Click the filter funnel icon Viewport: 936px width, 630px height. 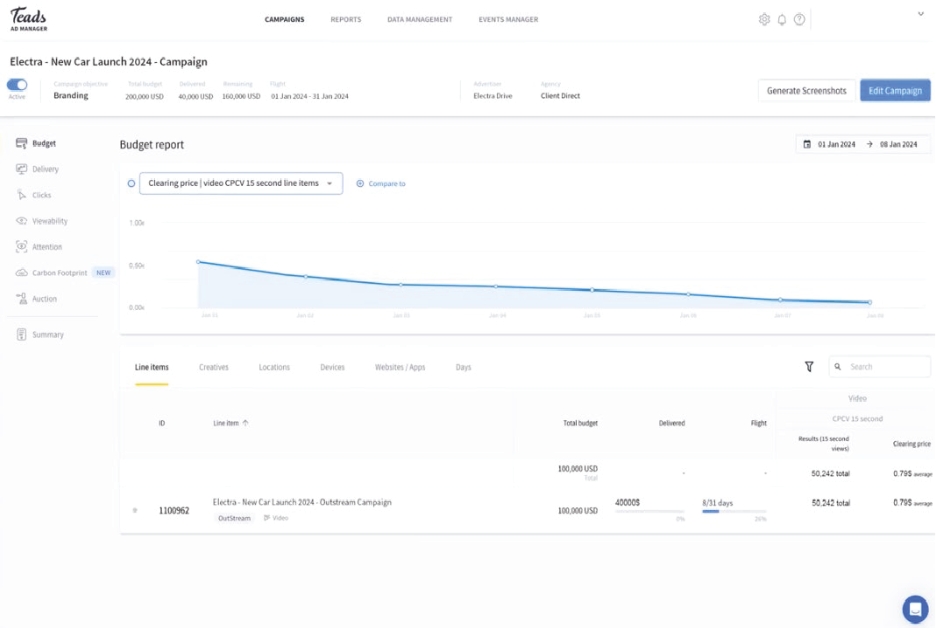(x=809, y=367)
